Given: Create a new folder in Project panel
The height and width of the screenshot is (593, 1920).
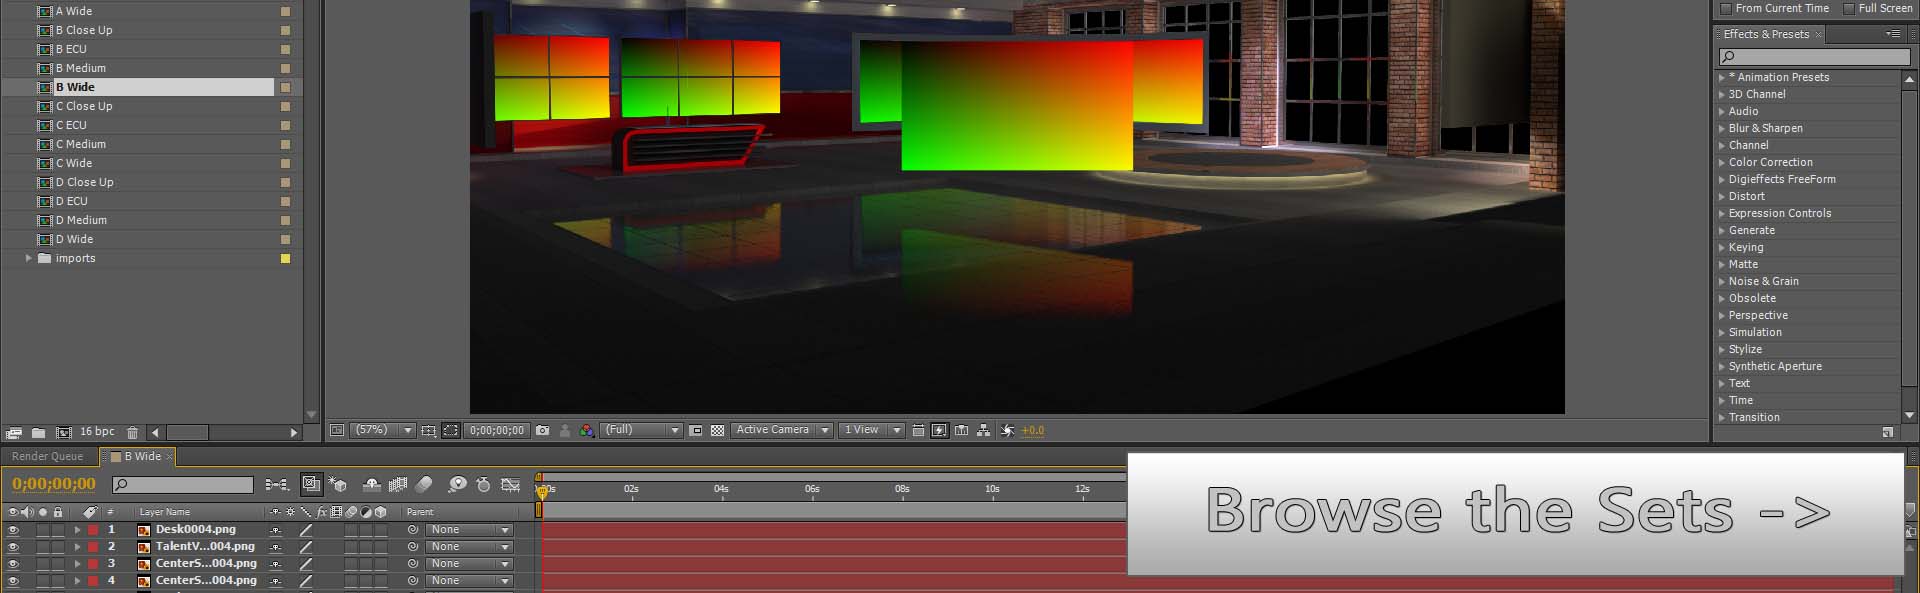Looking at the screenshot, I should [38, 433].
